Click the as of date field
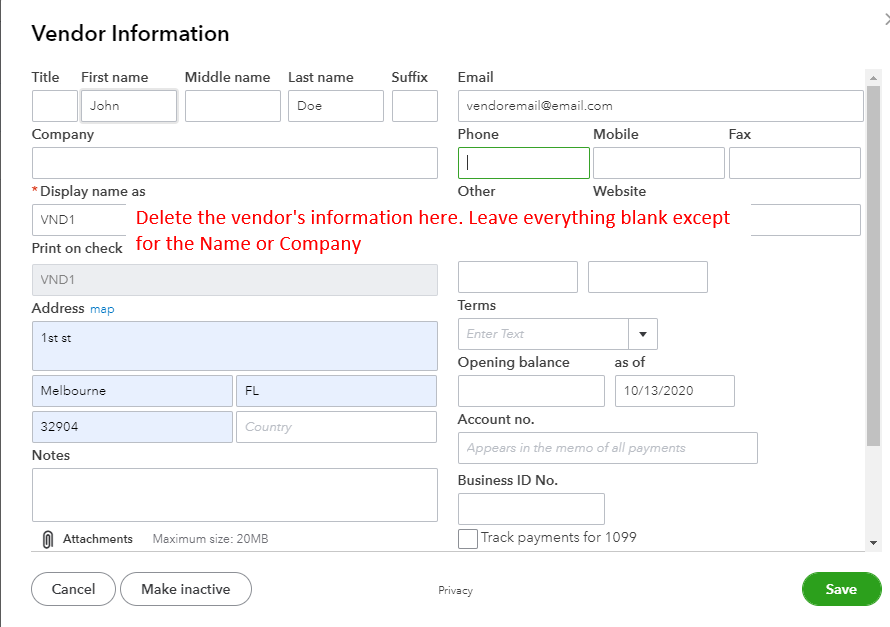Image resolution: width=890 pixels, height=627 pixels. (674, 391)
